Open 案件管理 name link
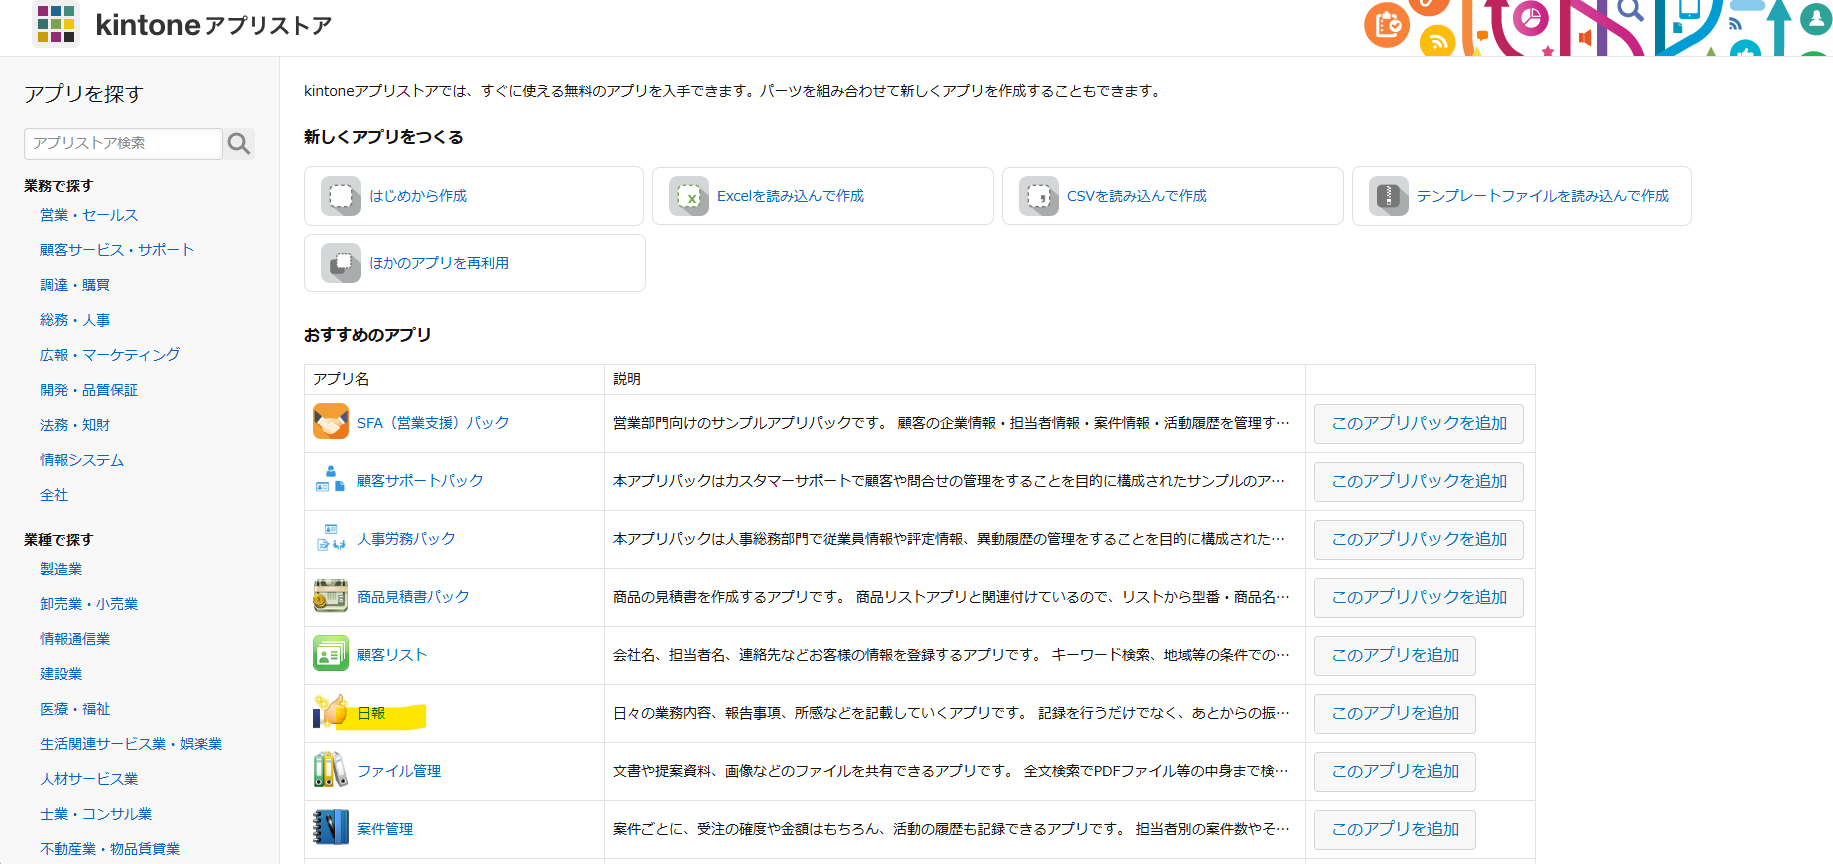This screenshot has width=1833, height=864. point(385,829)
